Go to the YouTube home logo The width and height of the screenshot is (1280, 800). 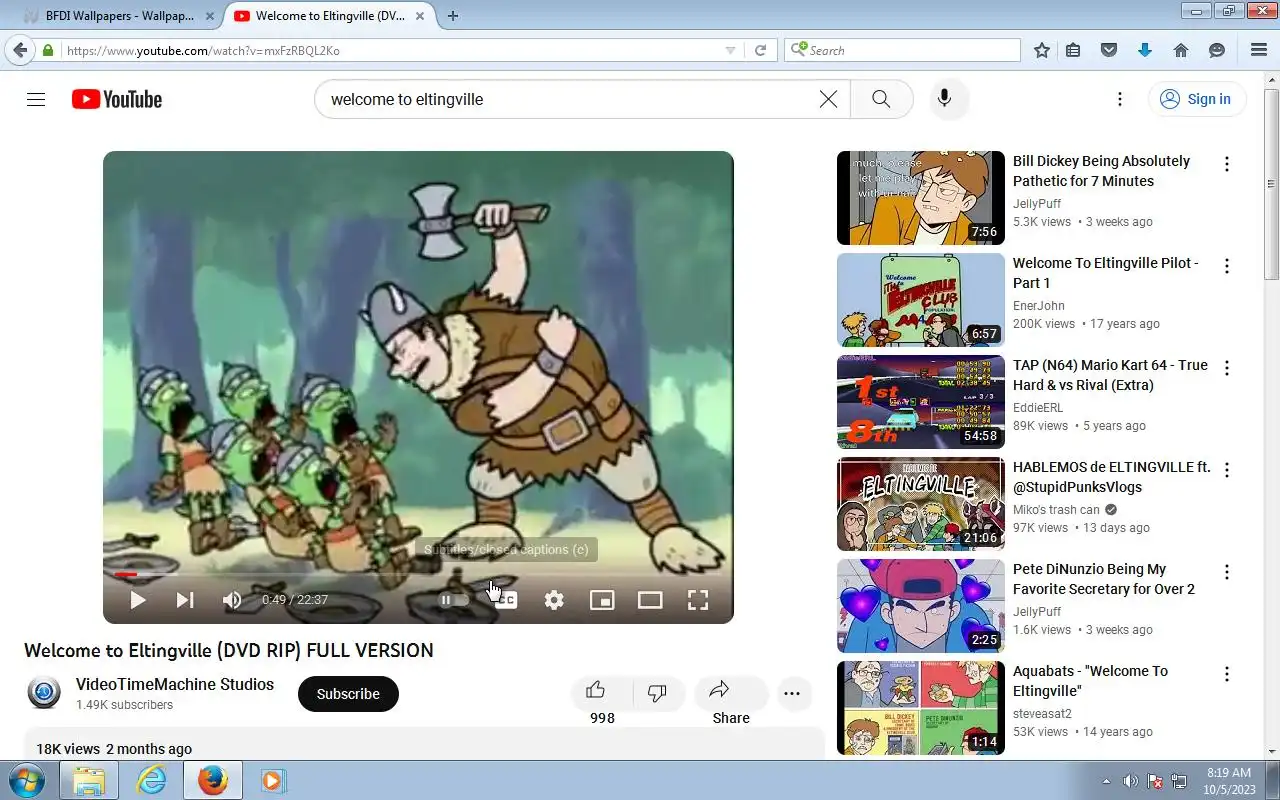[x=116, y=99]
